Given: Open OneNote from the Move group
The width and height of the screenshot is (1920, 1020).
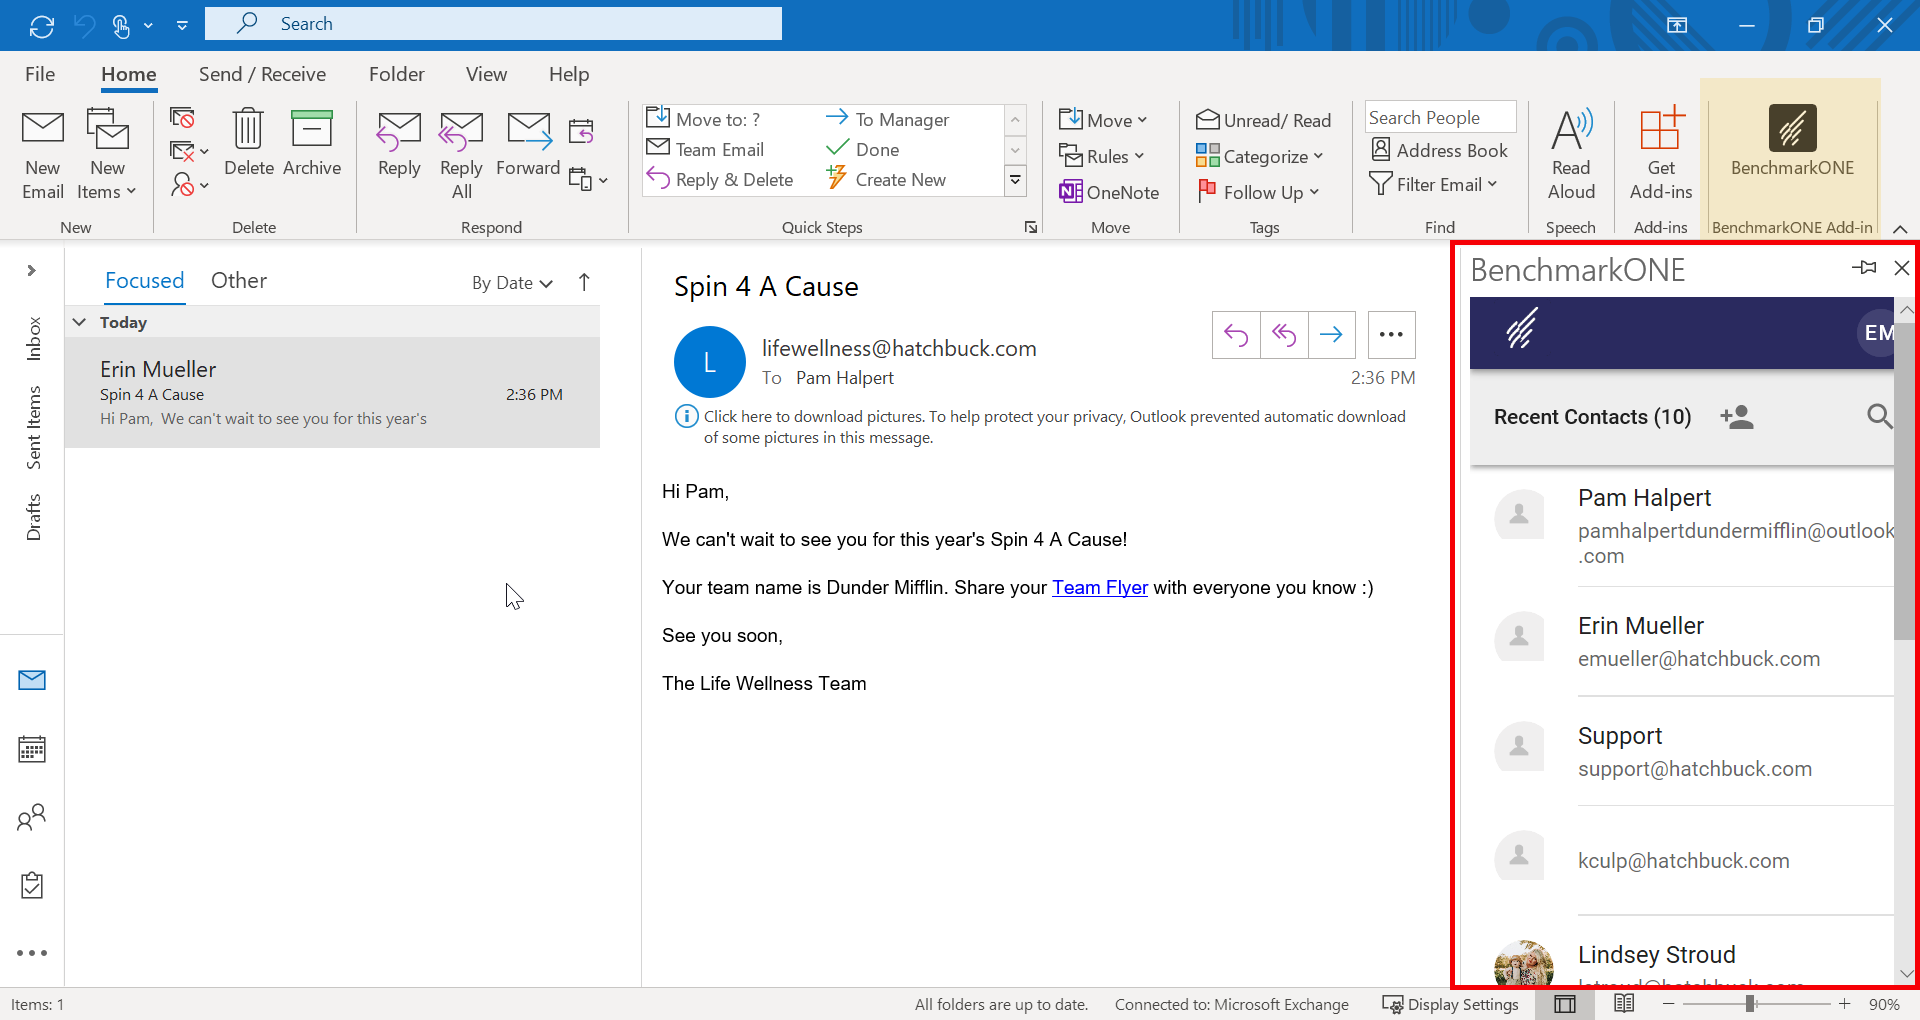Looking at the screenshot, I should pyautogui.click(x=1109, y=192).
